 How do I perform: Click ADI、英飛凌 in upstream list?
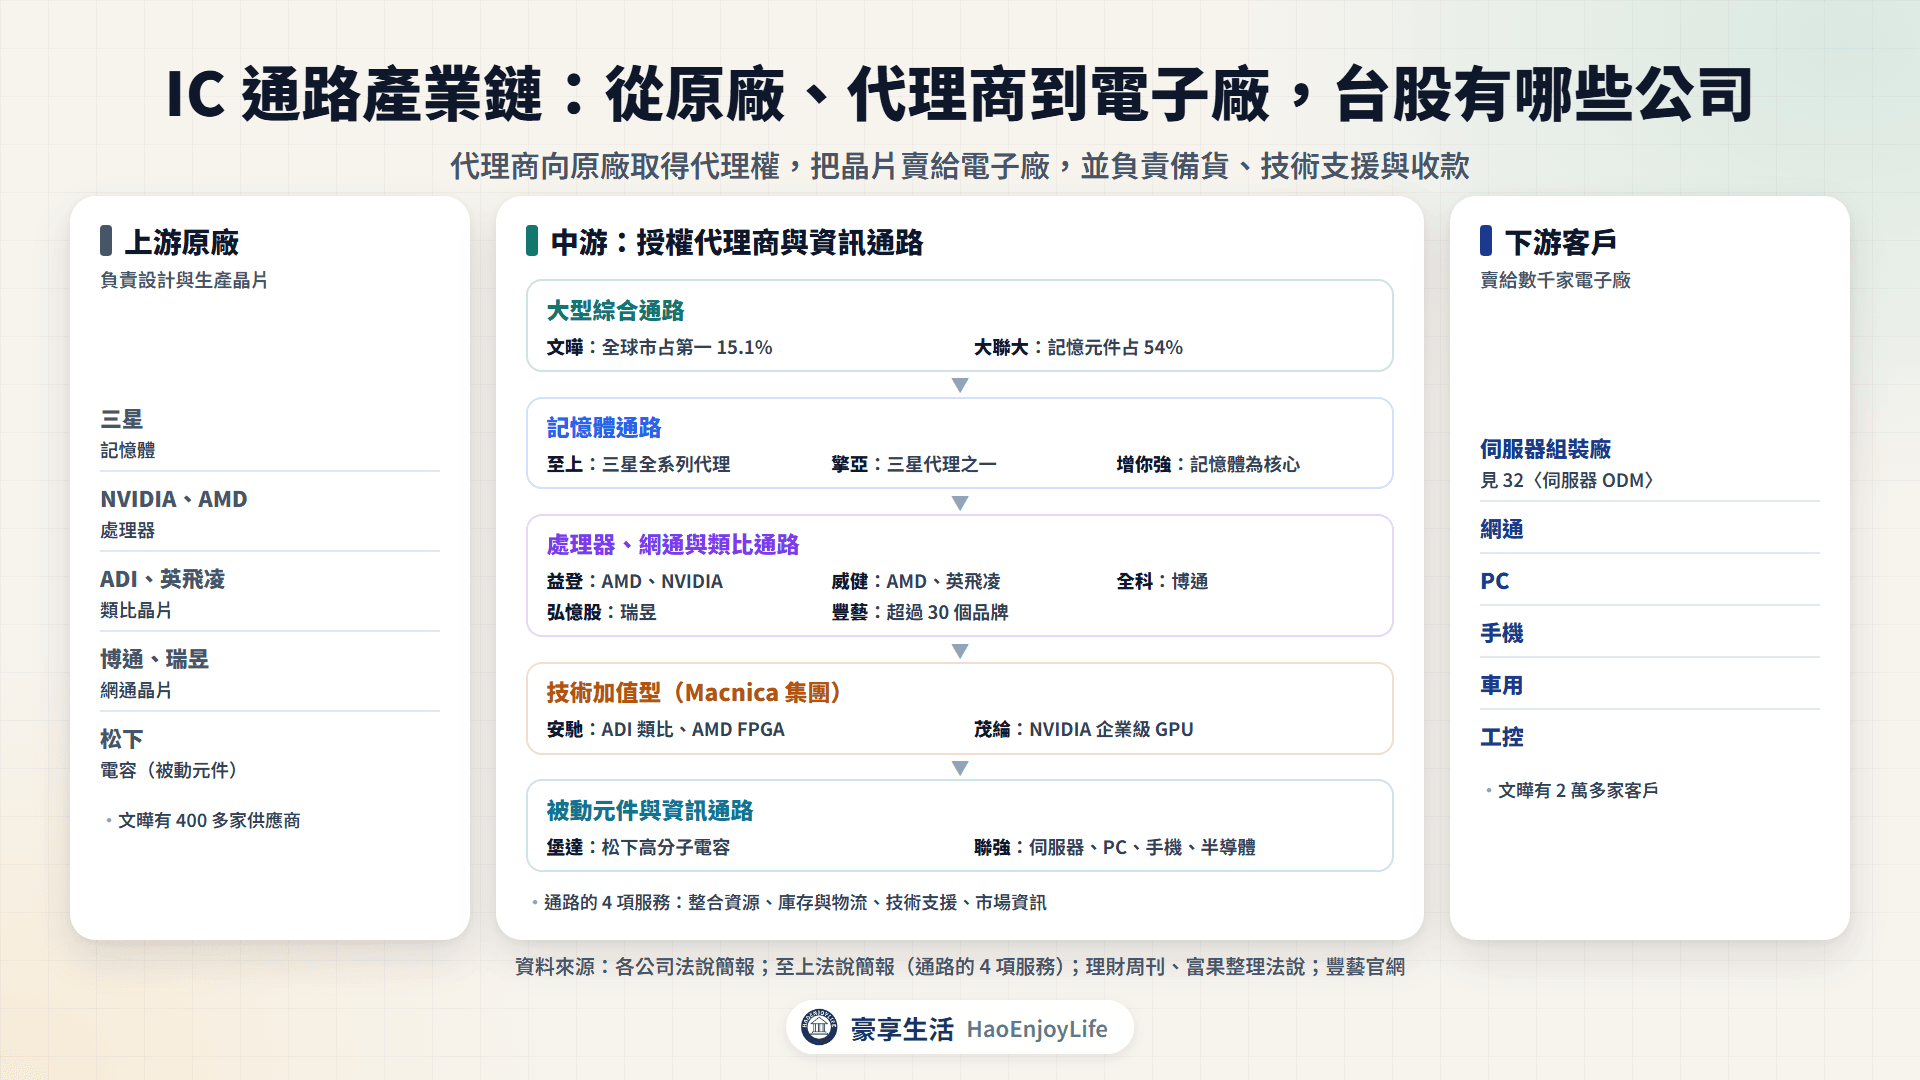(x=163, y=579)
